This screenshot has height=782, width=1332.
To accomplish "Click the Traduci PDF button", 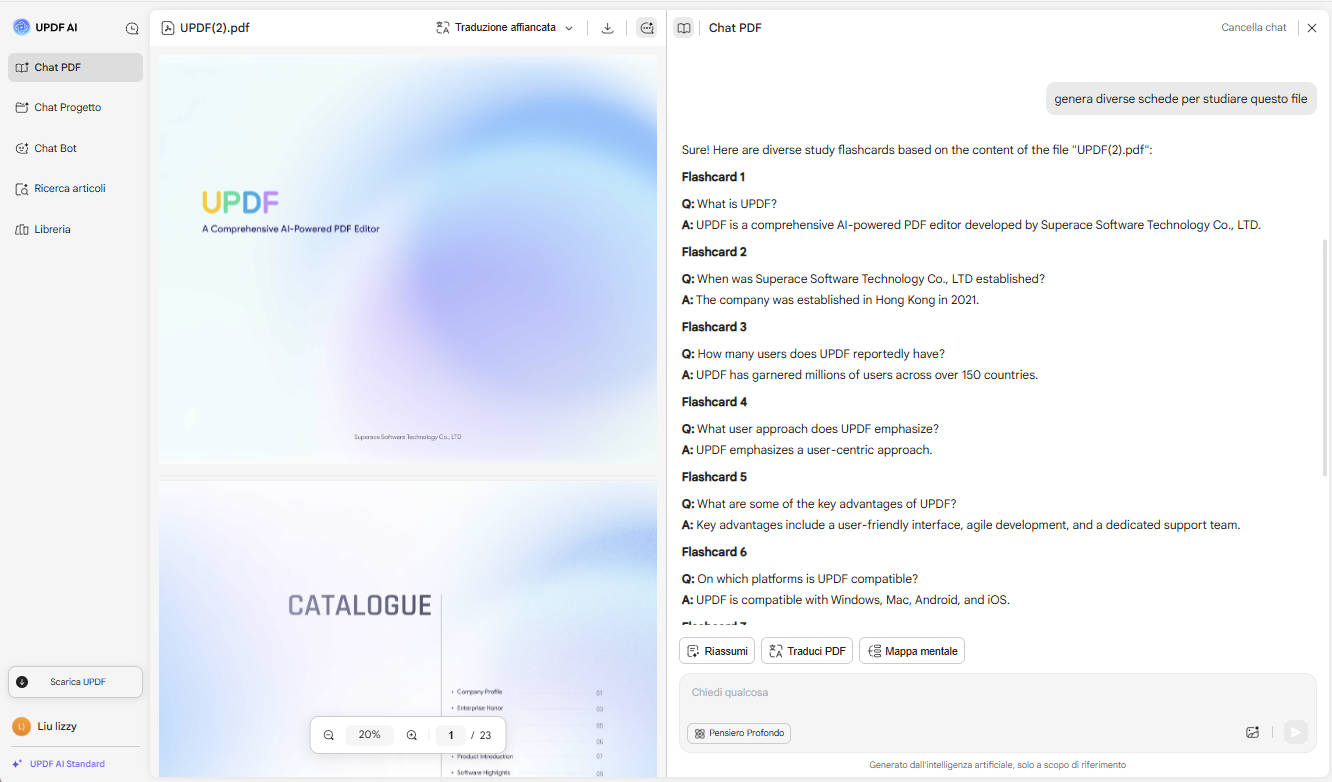I will point(807,651).
